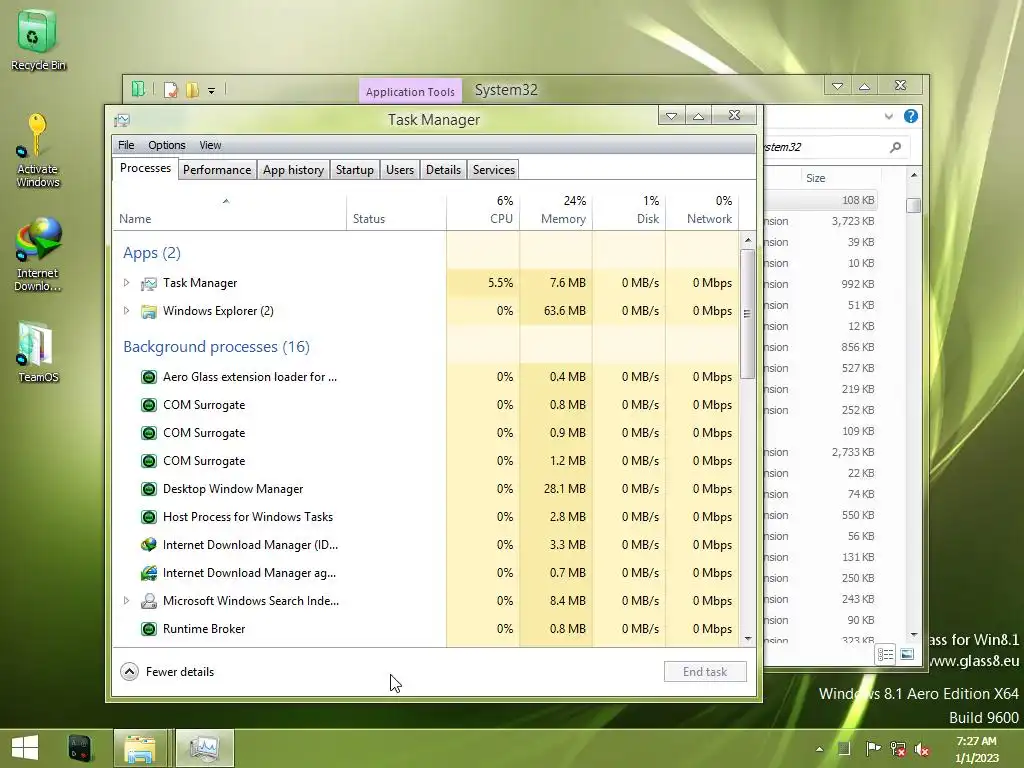Open the Application Tools ribbon tab
Viewport: 1024px width, 768px height.
[x=410, y=91]
